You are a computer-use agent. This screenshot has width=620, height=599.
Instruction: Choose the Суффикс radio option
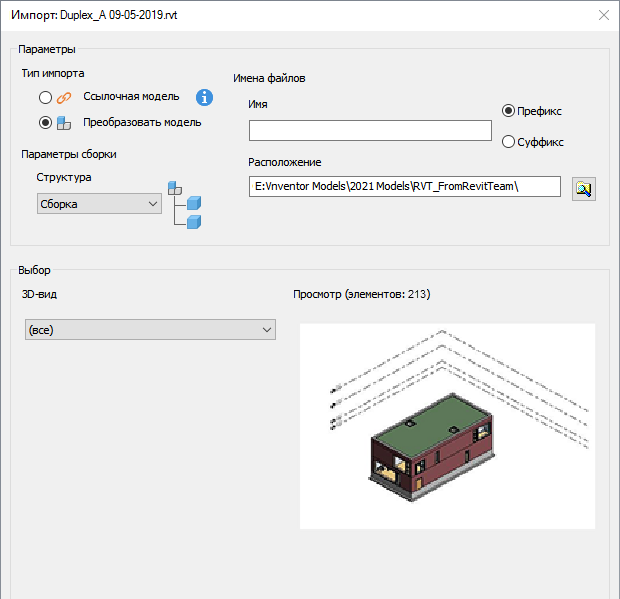(508, 142)
